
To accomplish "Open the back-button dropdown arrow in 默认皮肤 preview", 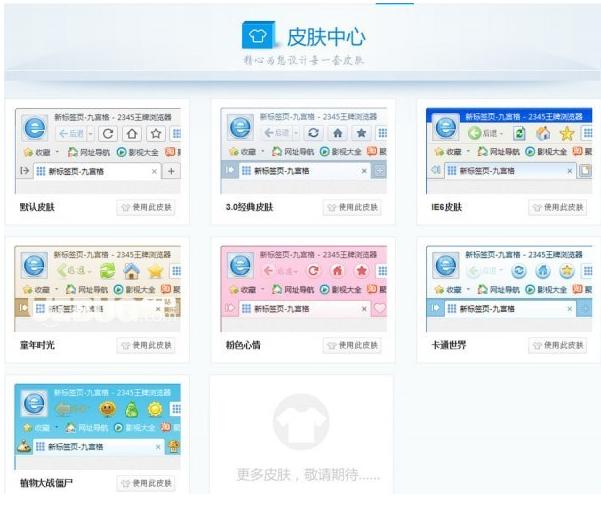I will click(90, 134).
